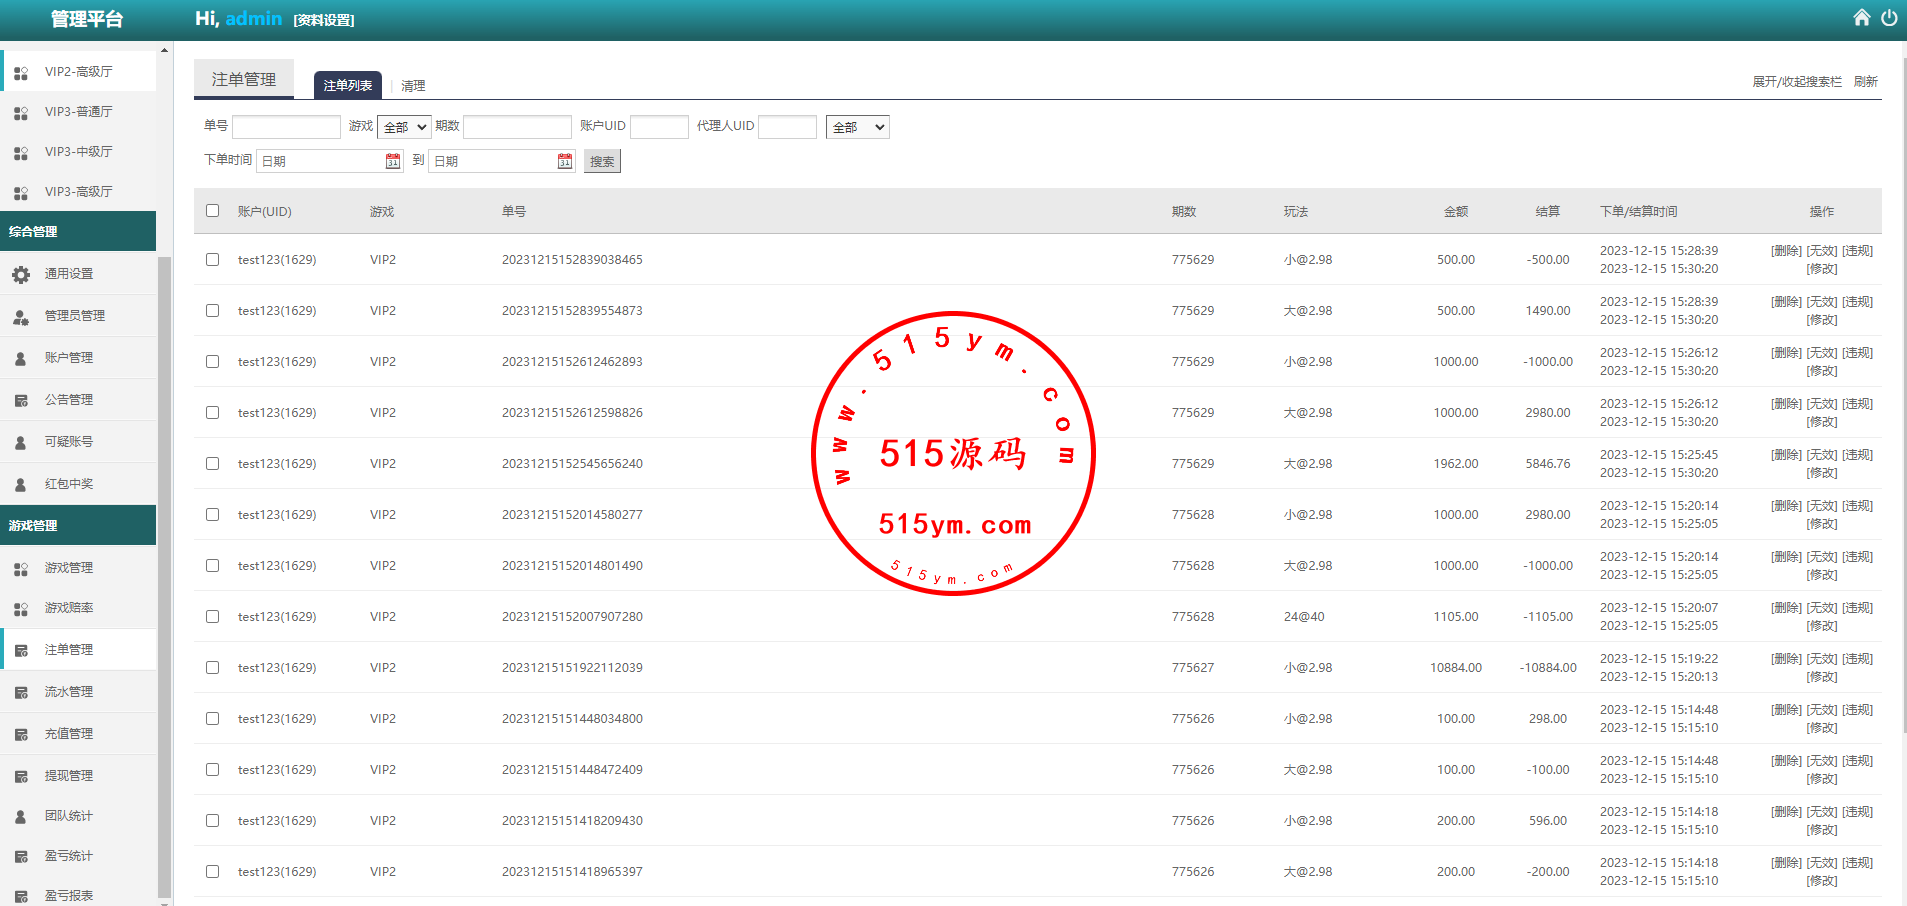Check the row for order 20231215152007907280
1907x906 pixels.
coord(212,617)
